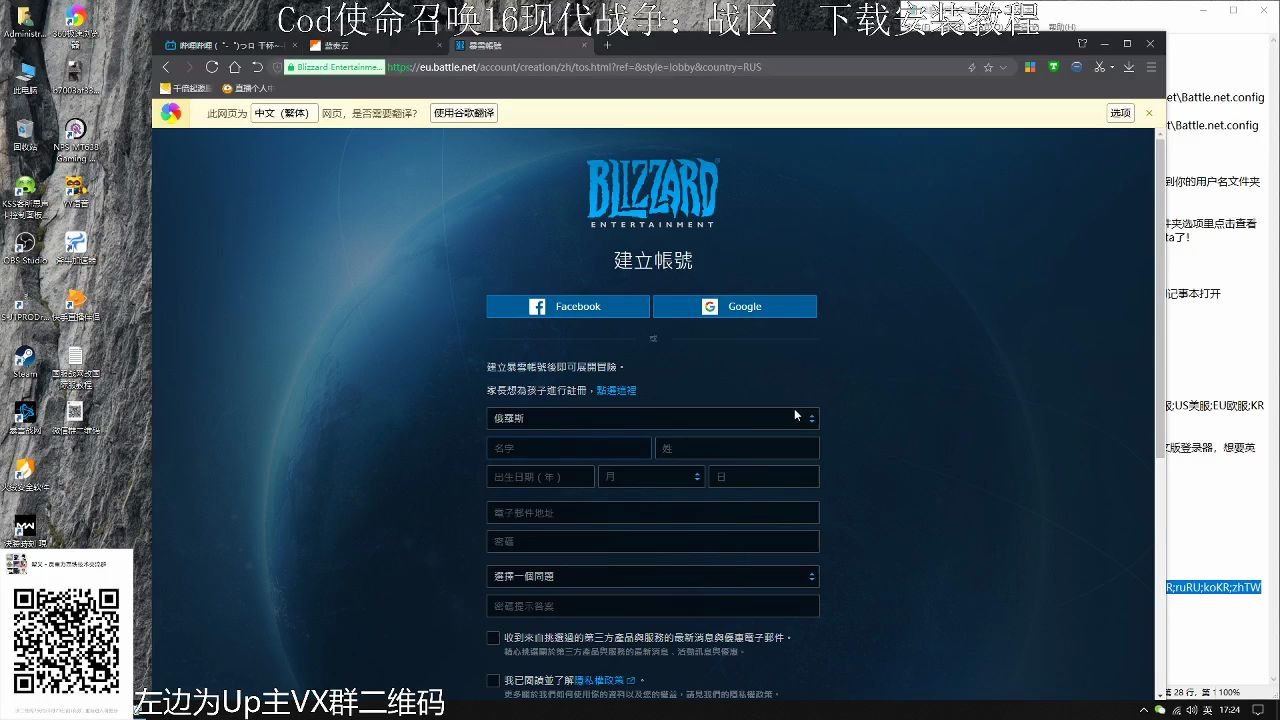Click the clock showing 17:24 in taskbar

point(1230,710)
